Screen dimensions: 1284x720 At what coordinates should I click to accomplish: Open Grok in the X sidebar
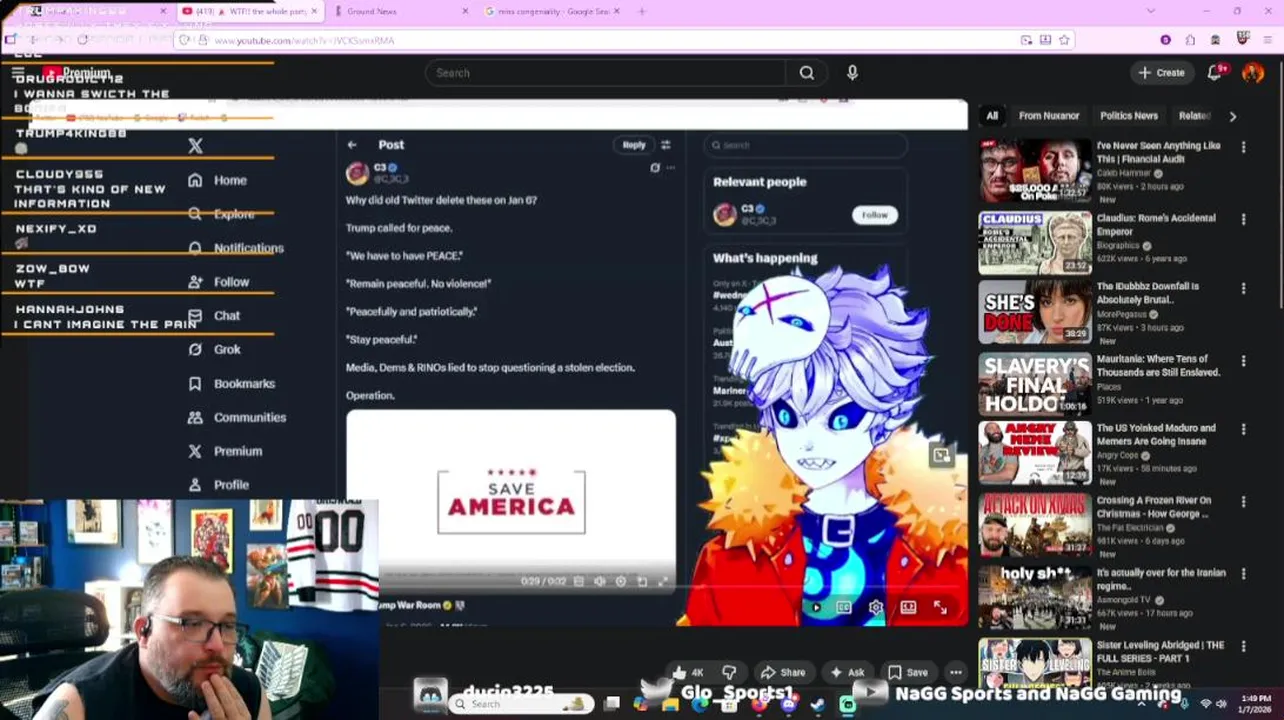pos(214,350)
